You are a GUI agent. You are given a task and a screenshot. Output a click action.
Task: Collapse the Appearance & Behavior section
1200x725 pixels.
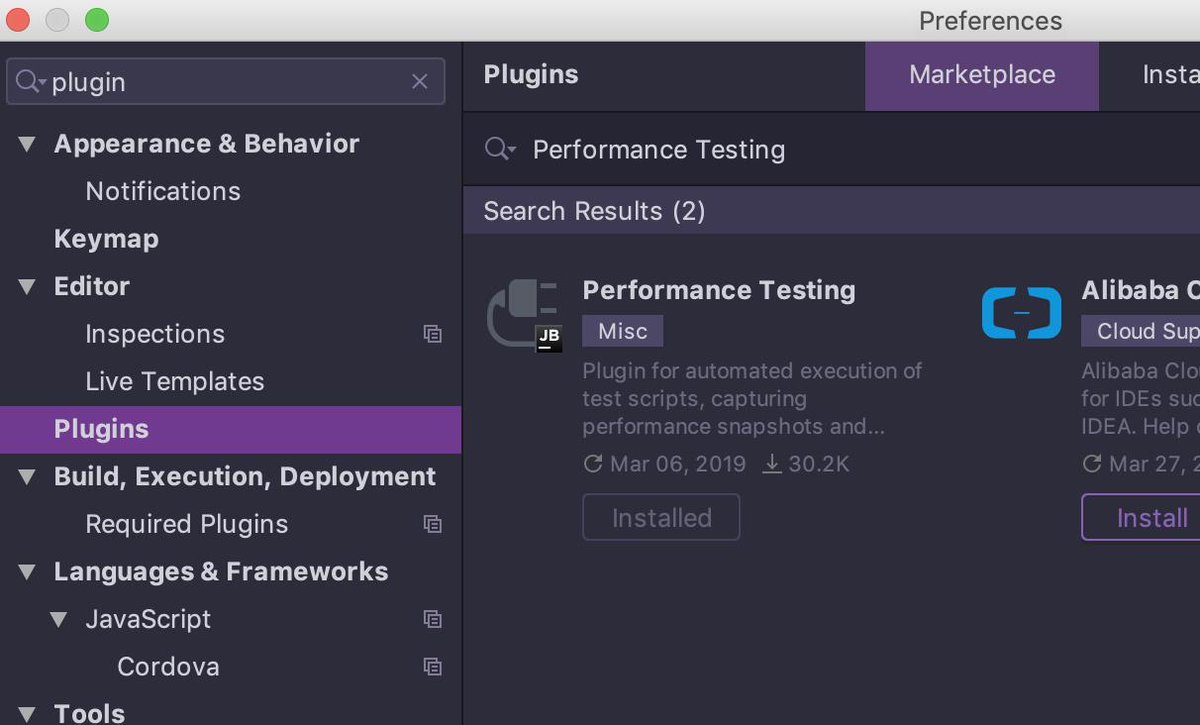tap(27, 144)
